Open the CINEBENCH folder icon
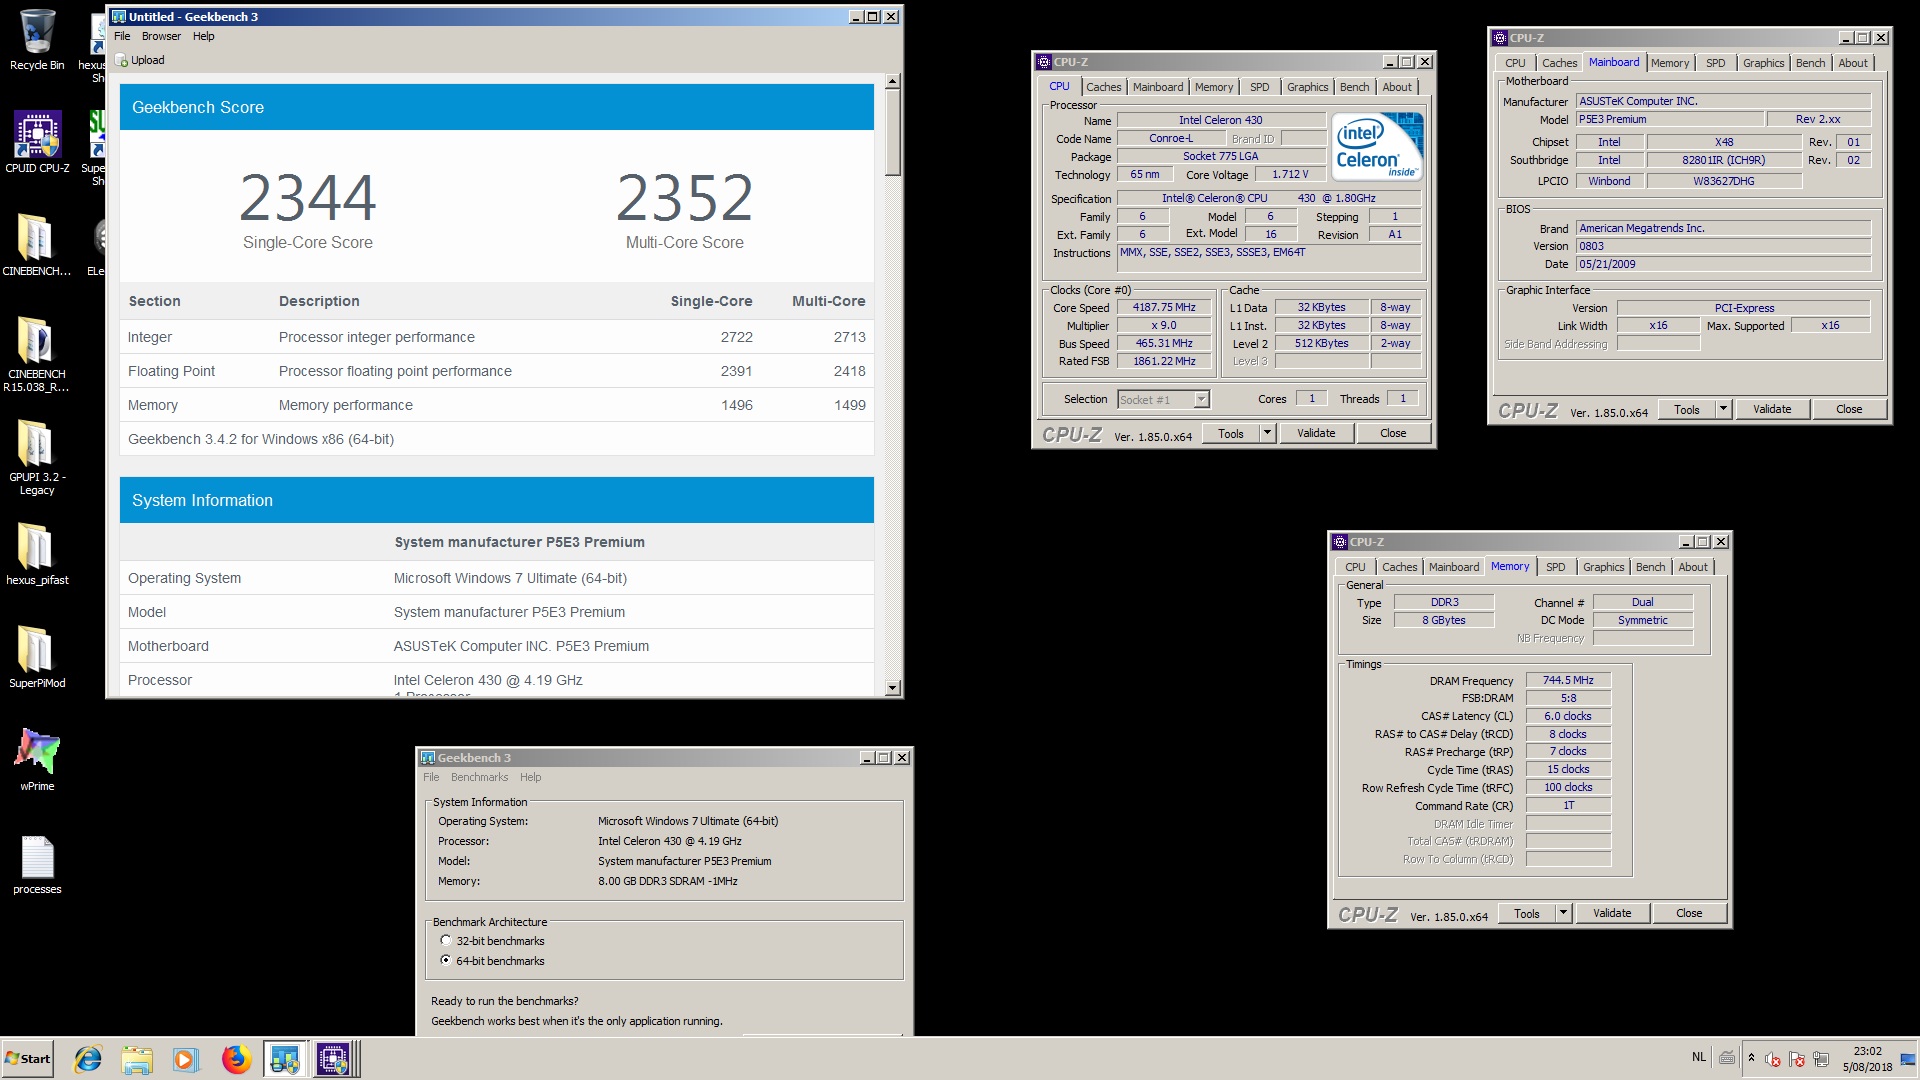 (x=37, y=245)
